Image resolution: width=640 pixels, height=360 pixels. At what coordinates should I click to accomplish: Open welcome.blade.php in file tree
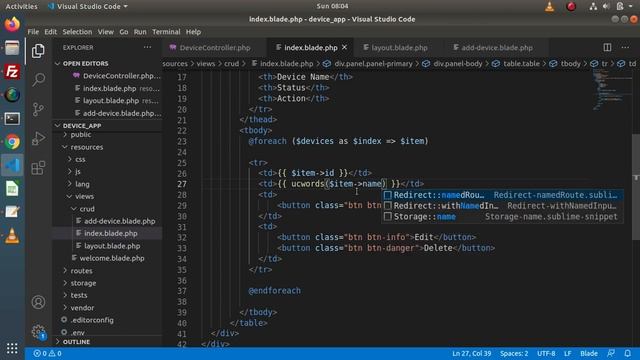[x=112, y=258]
